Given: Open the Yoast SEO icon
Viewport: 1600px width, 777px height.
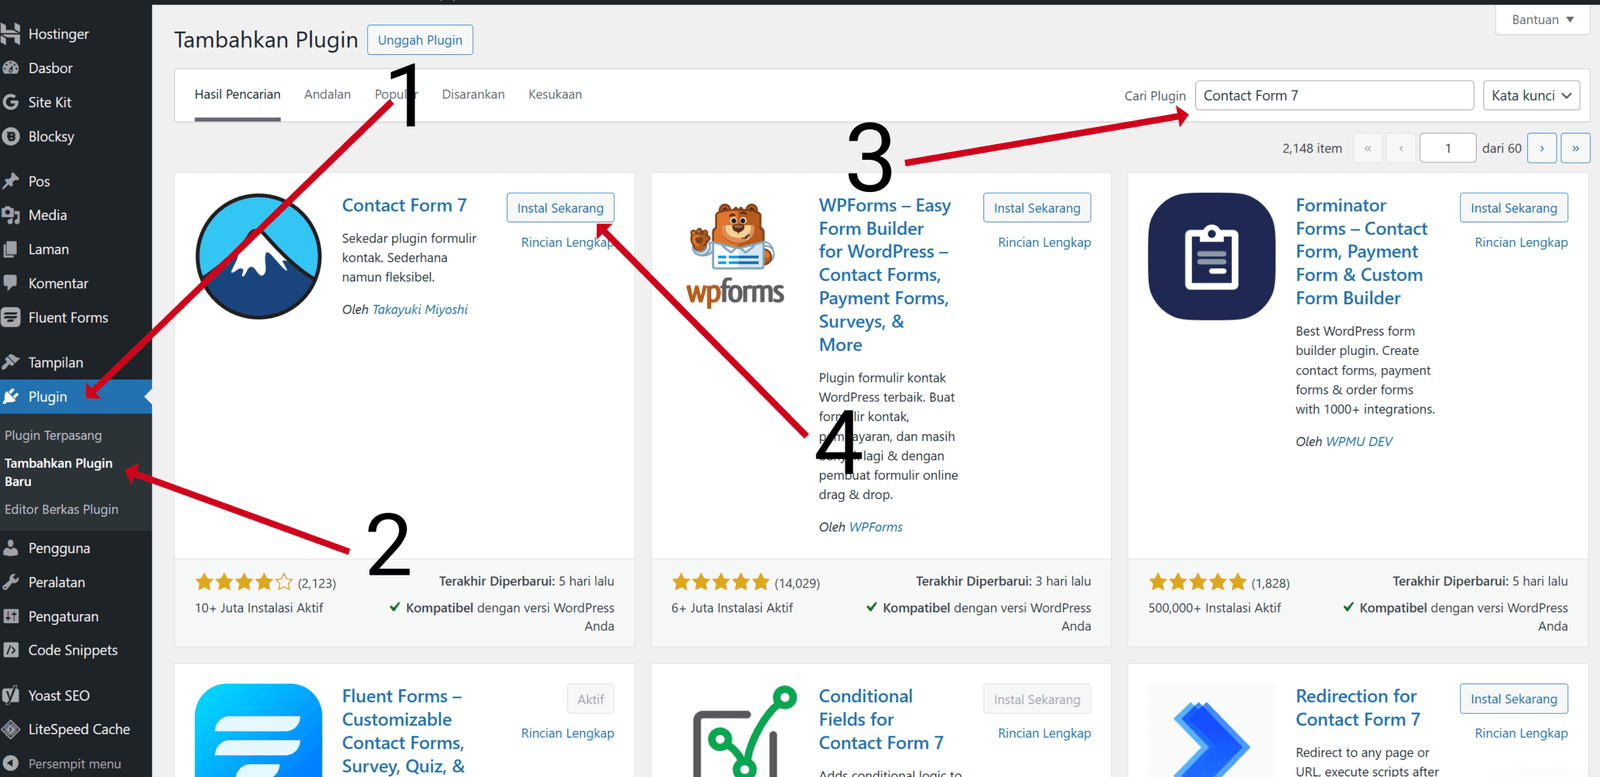Looking at the screenshot, I should 11,695.
